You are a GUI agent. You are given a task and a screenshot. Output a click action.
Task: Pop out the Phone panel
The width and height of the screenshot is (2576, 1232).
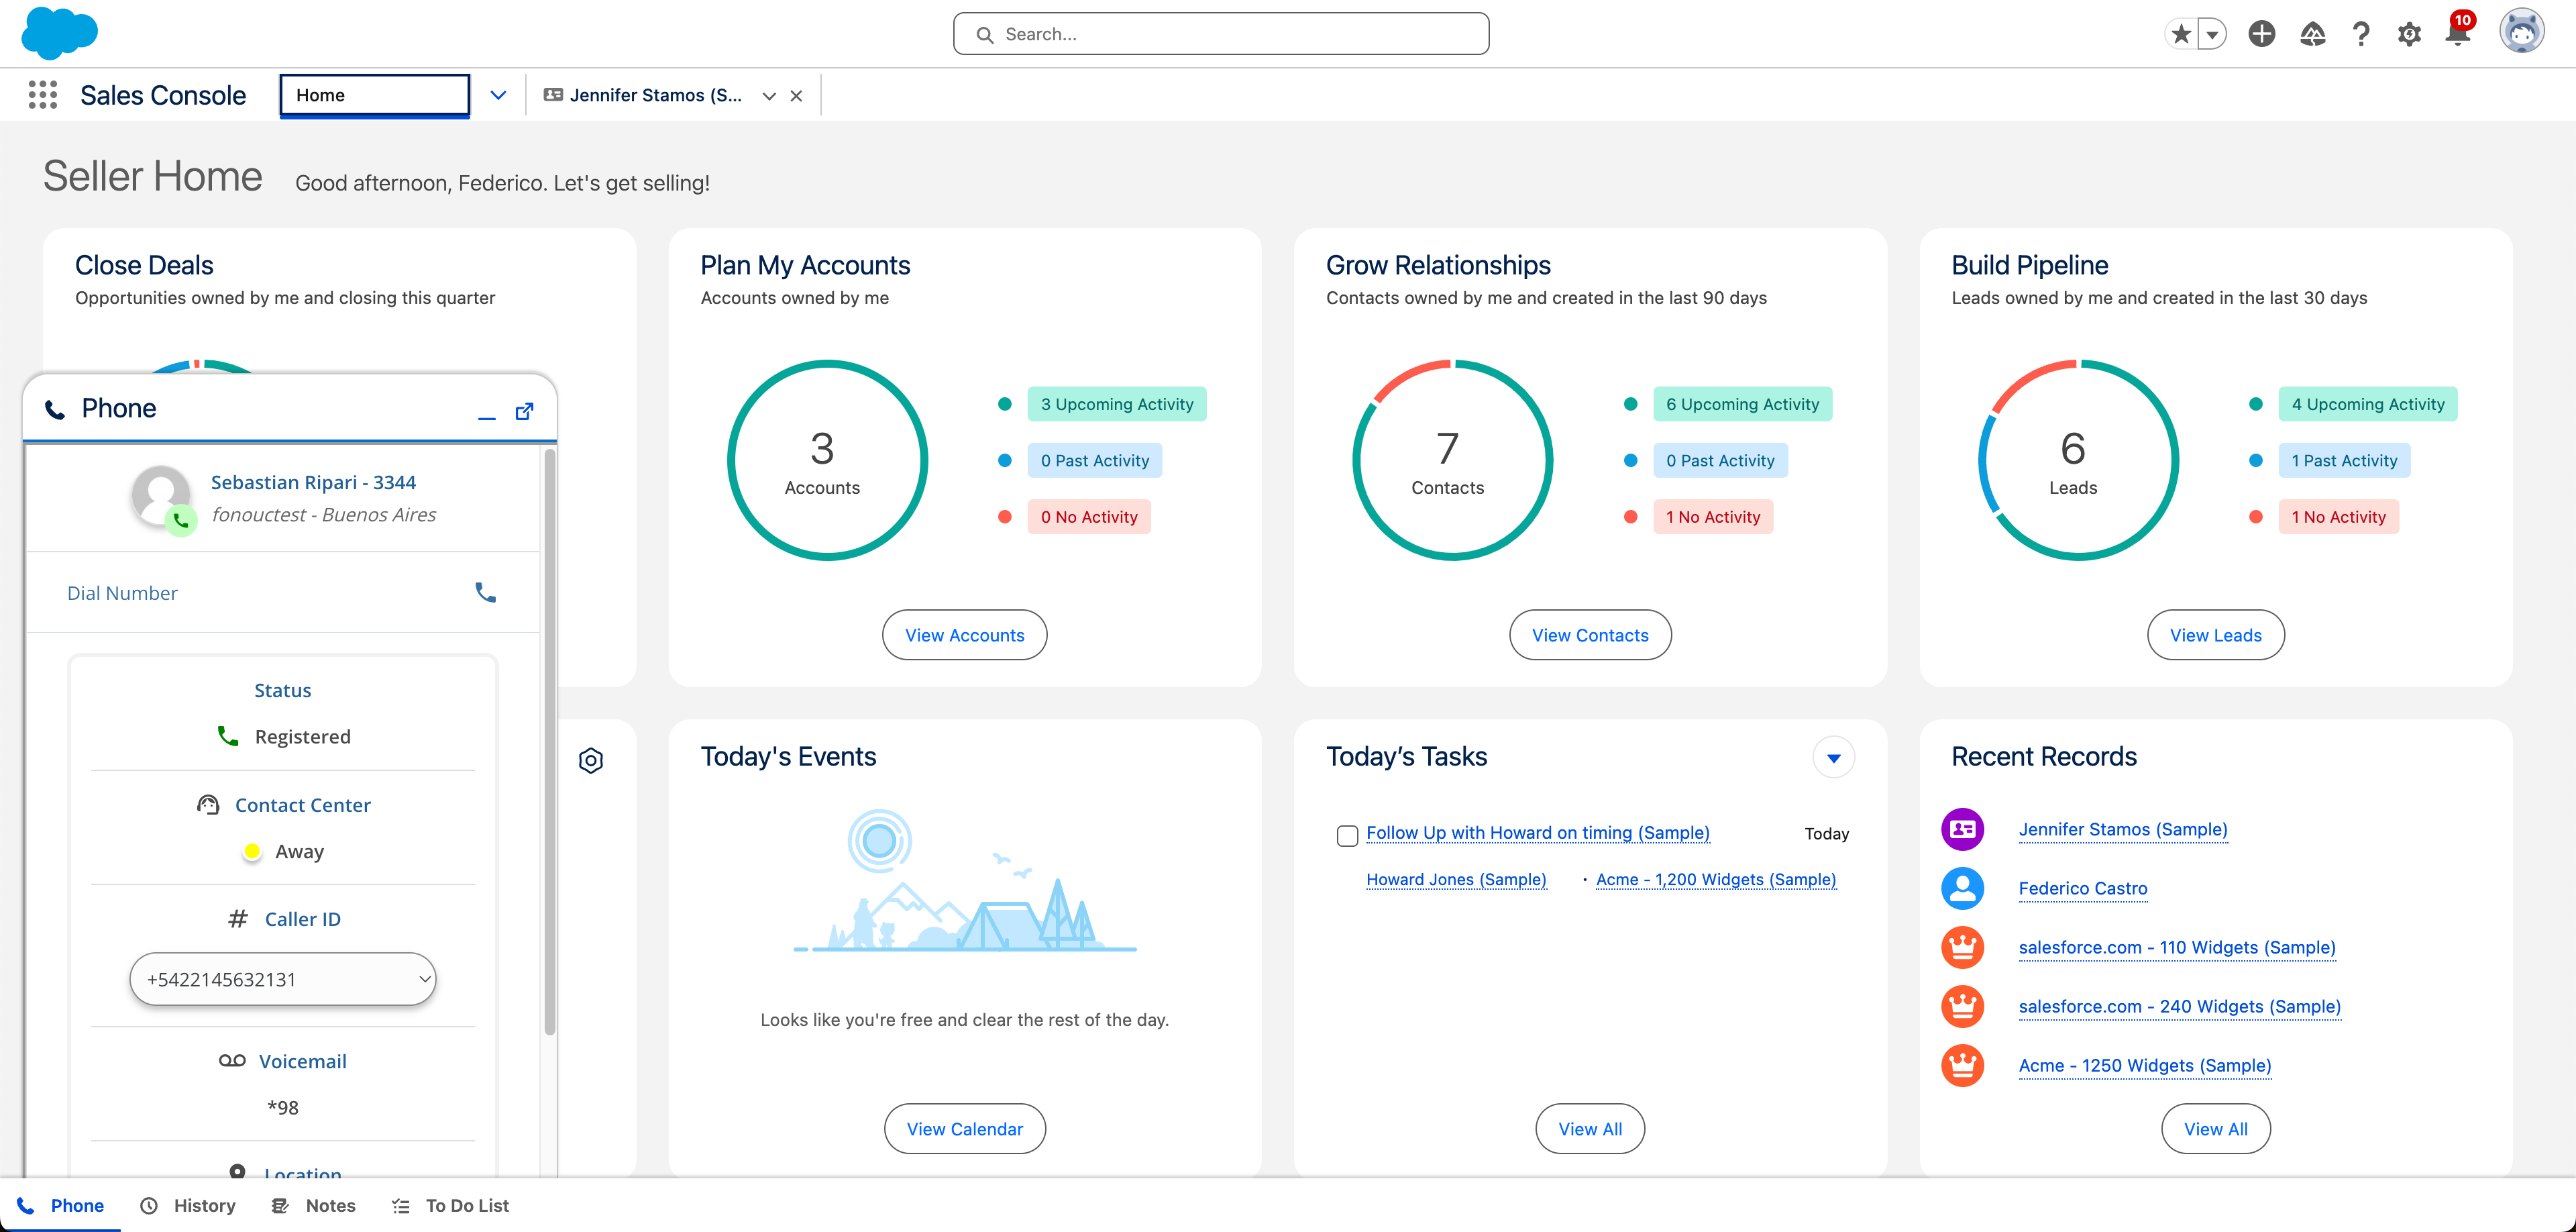(524, 411)
